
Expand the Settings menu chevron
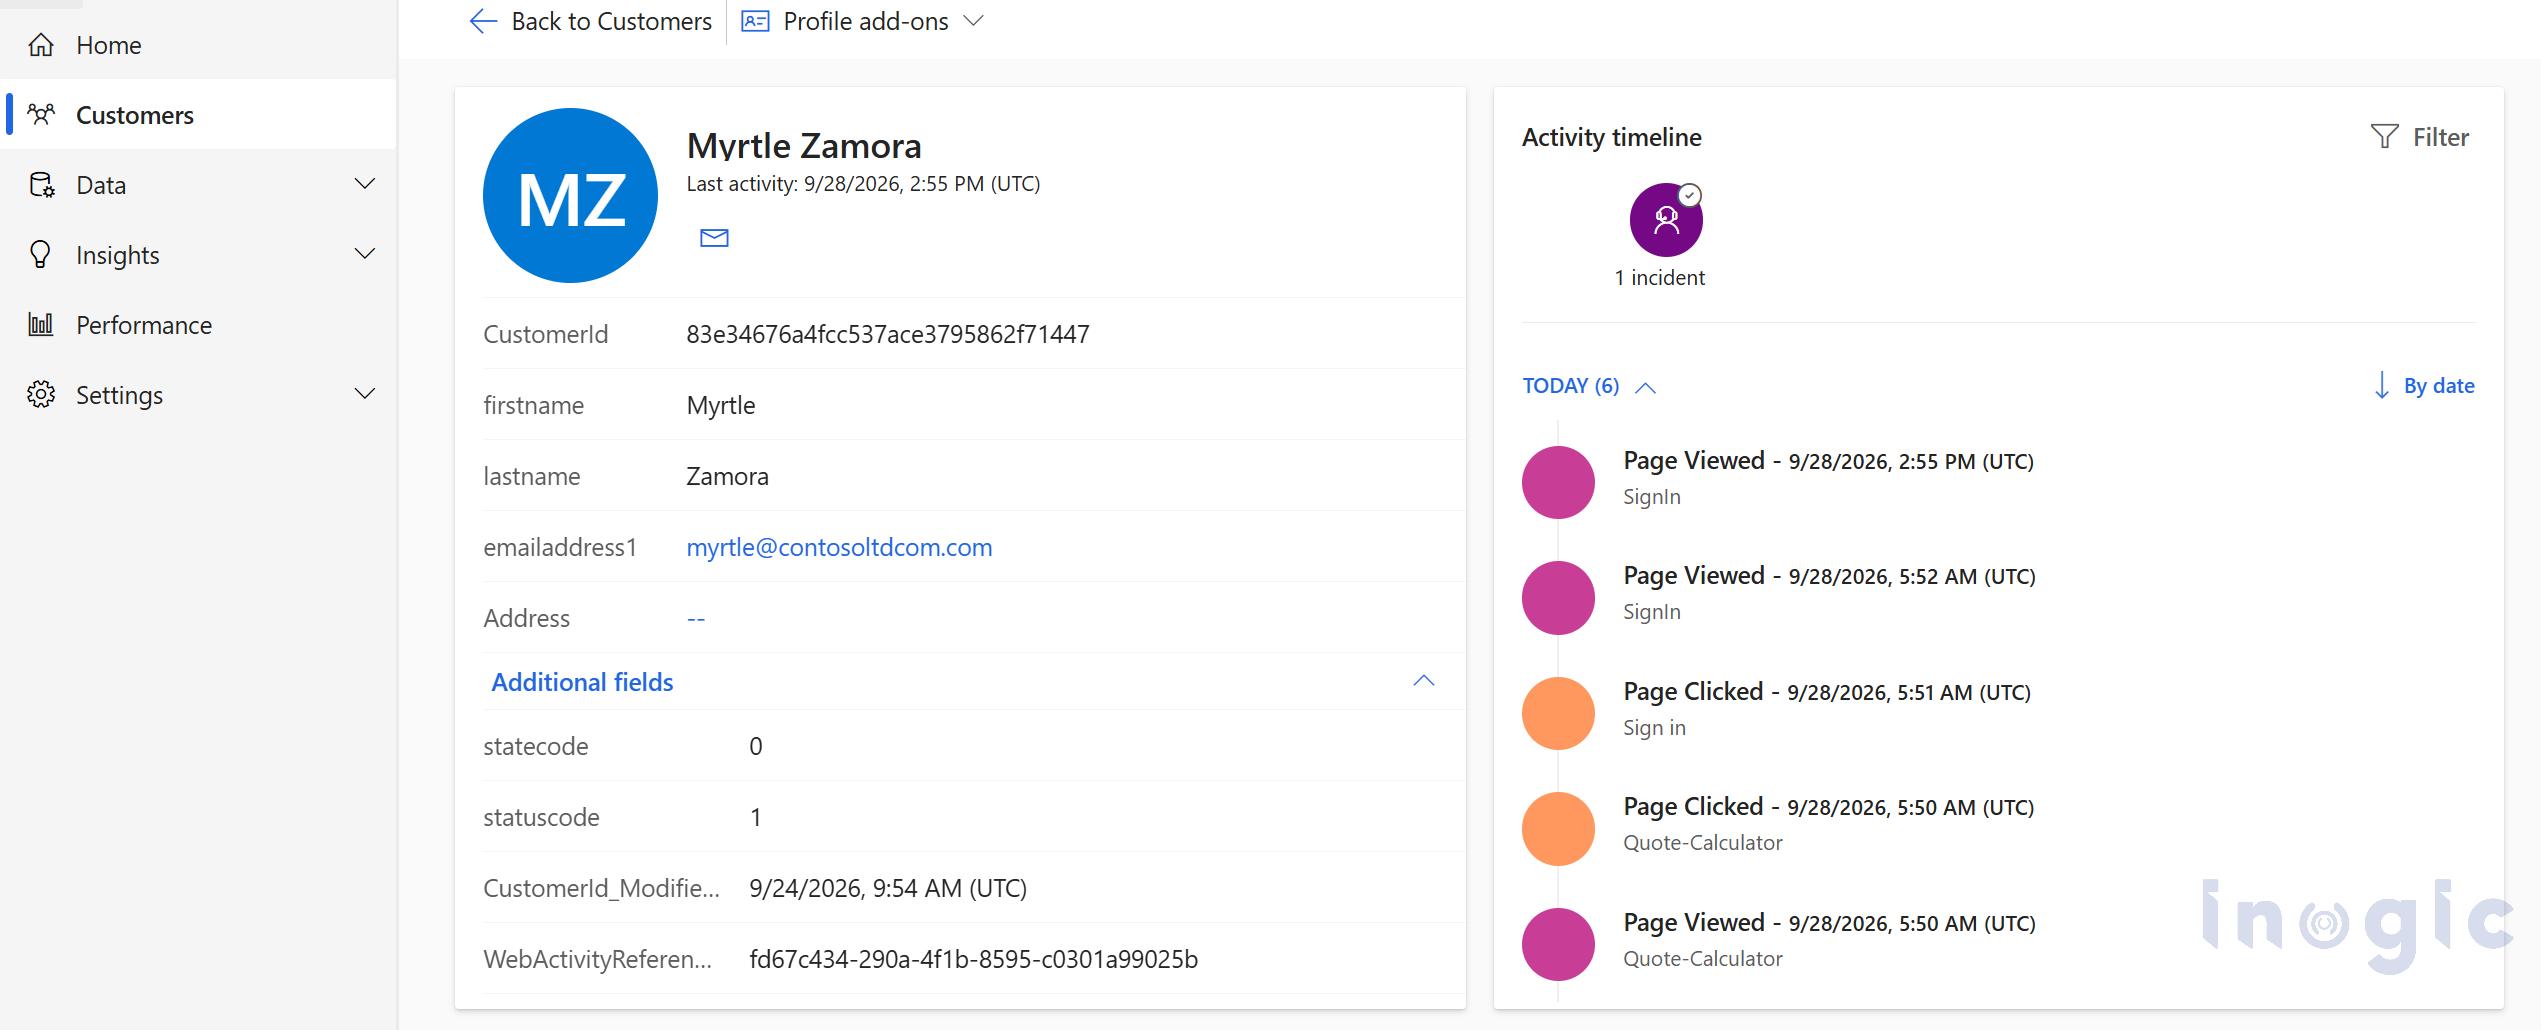(x=365, y=394)
